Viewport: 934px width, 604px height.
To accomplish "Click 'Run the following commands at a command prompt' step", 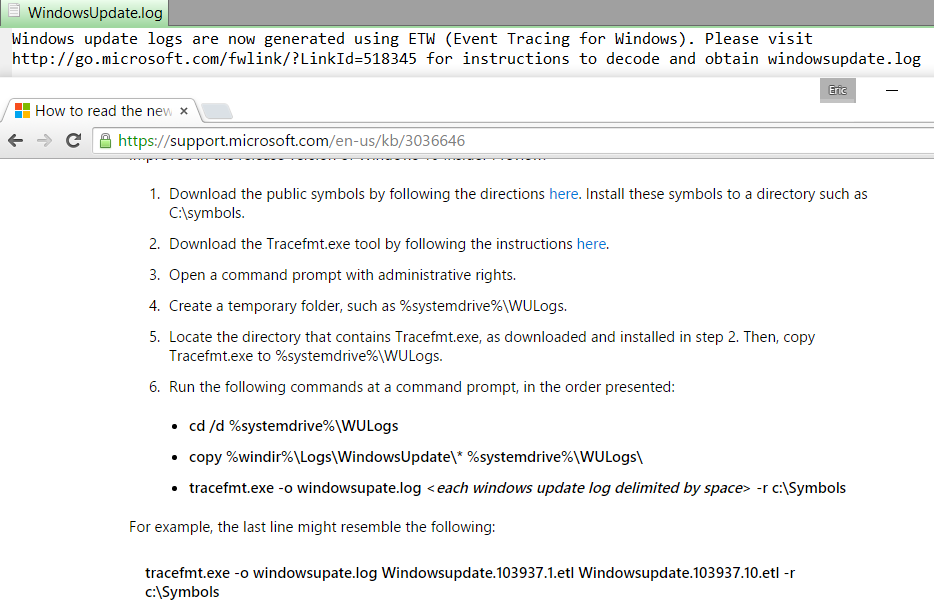I will click(422, 387).
